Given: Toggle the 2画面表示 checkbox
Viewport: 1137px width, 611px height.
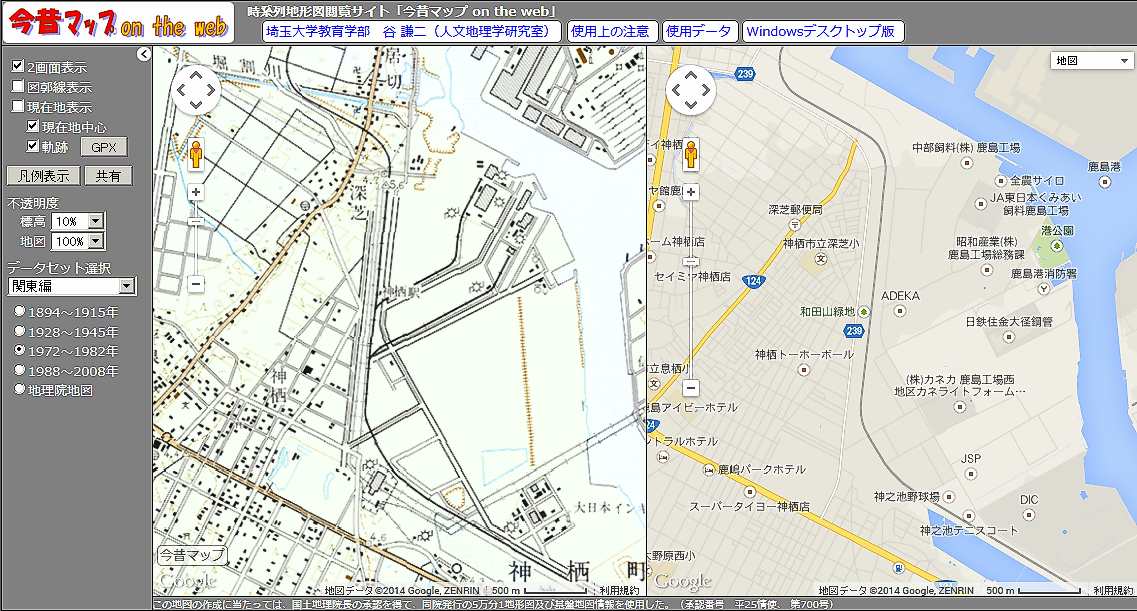Looking at the screenshot, I should (17, 66).
